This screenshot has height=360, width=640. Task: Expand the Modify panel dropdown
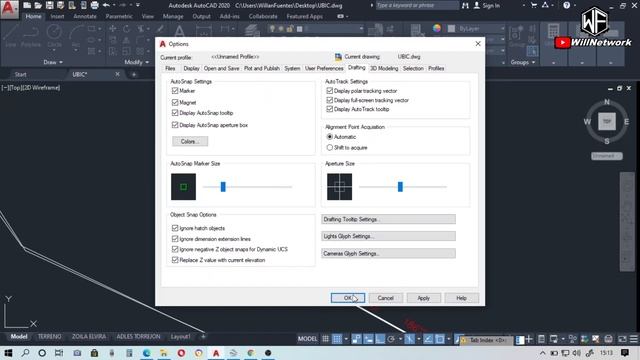[x=137, y=62]
